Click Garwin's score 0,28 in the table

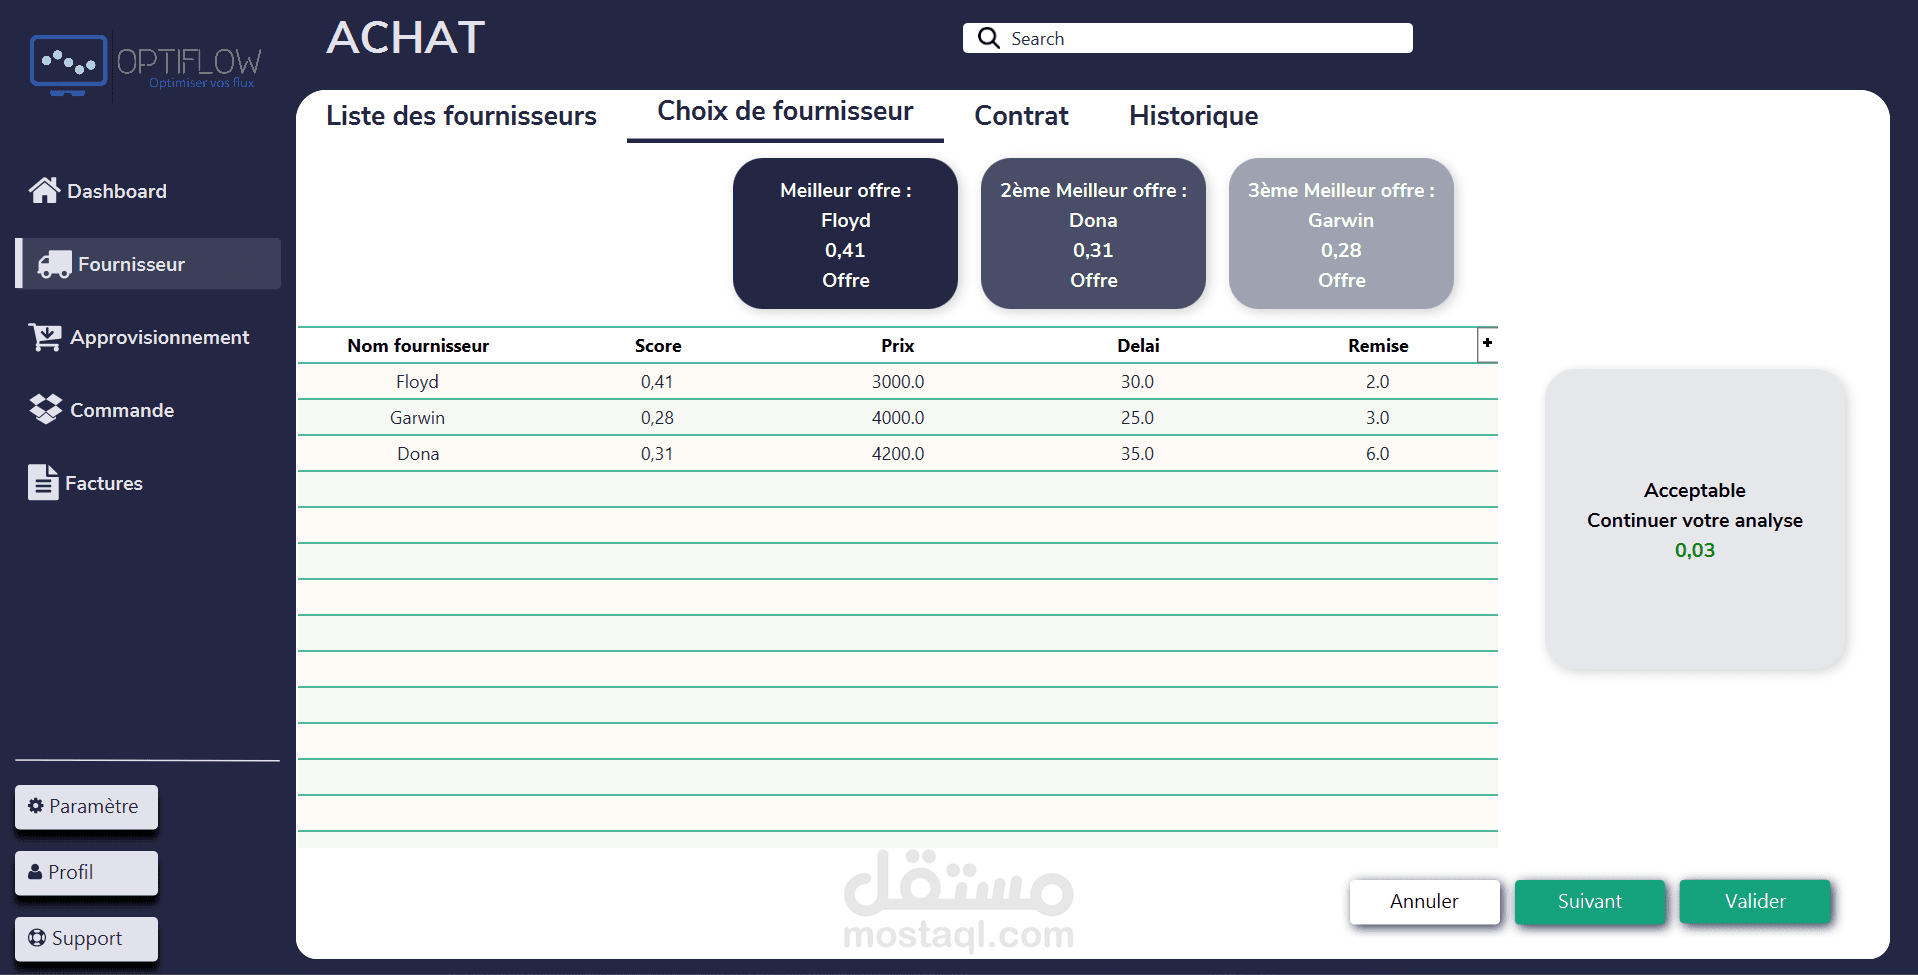click(x=657, y=417)
